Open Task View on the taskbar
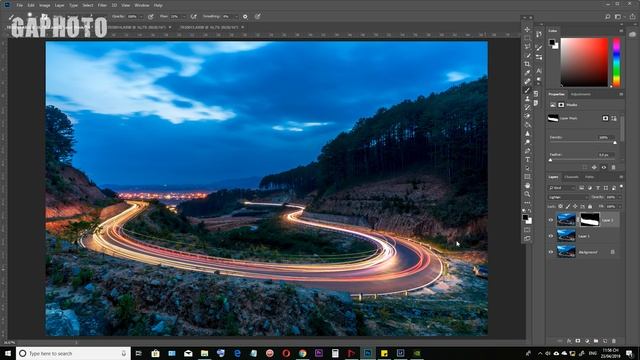Screen dimensions: 640x360 138,353
